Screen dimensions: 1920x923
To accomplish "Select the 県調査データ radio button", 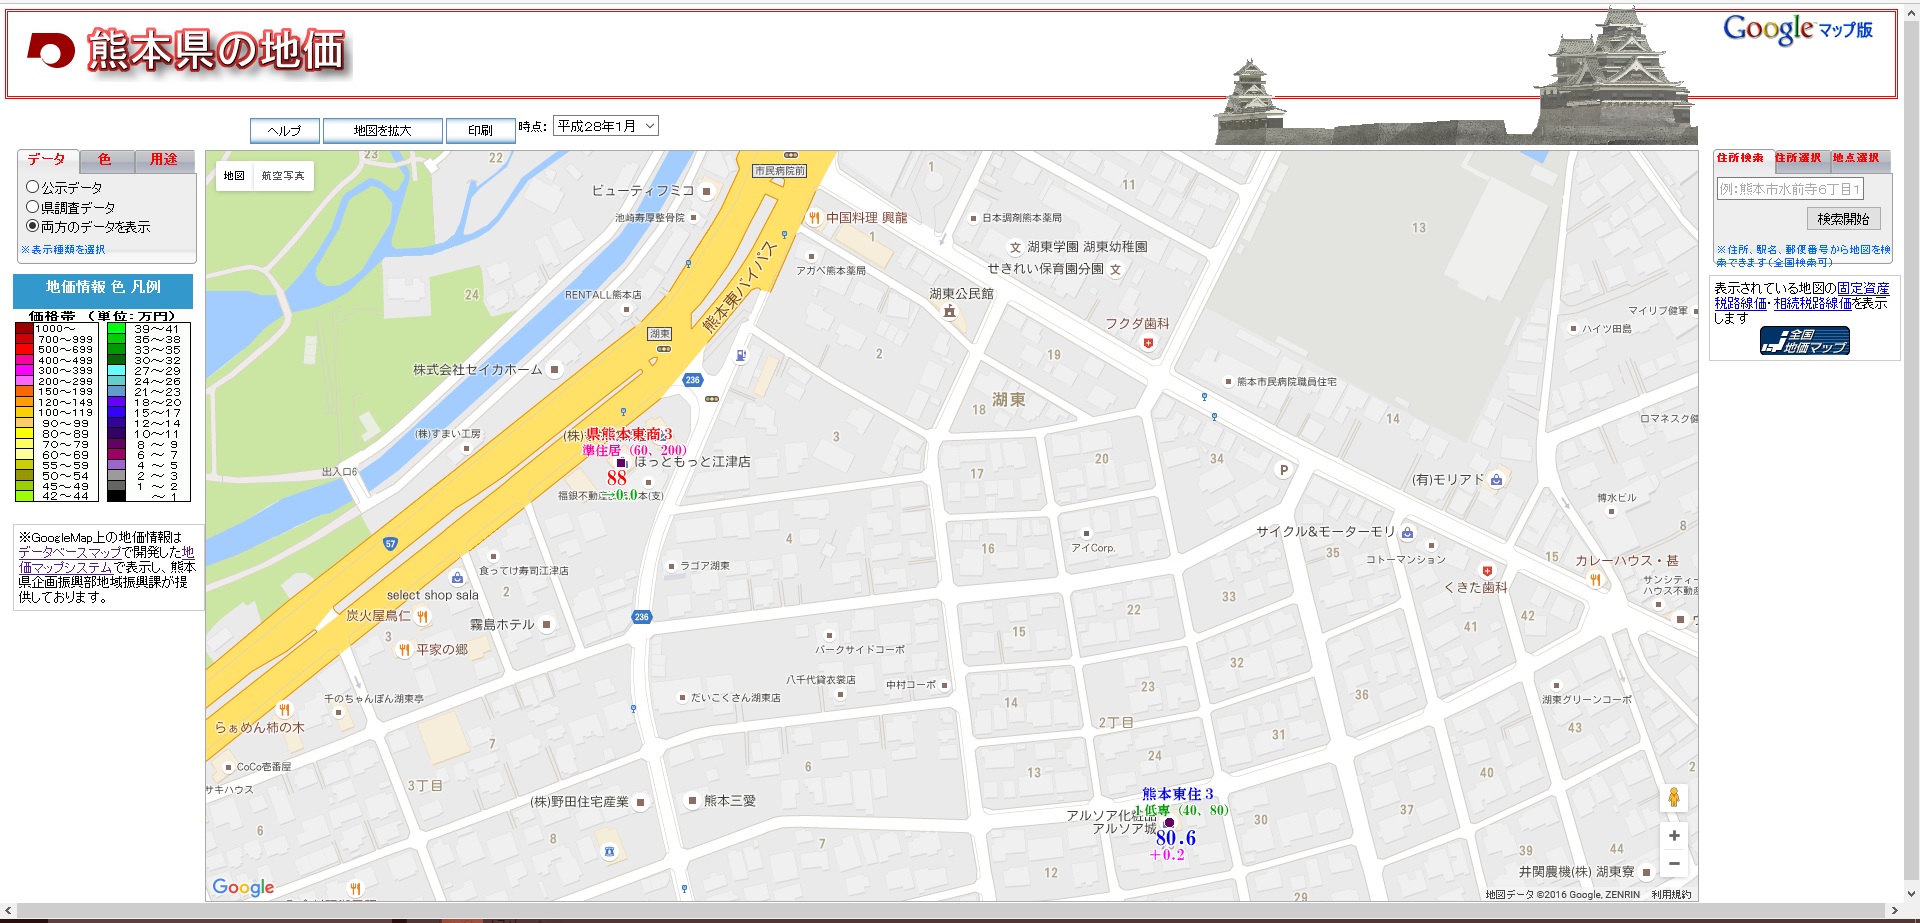I will click(x=32, y=207).
